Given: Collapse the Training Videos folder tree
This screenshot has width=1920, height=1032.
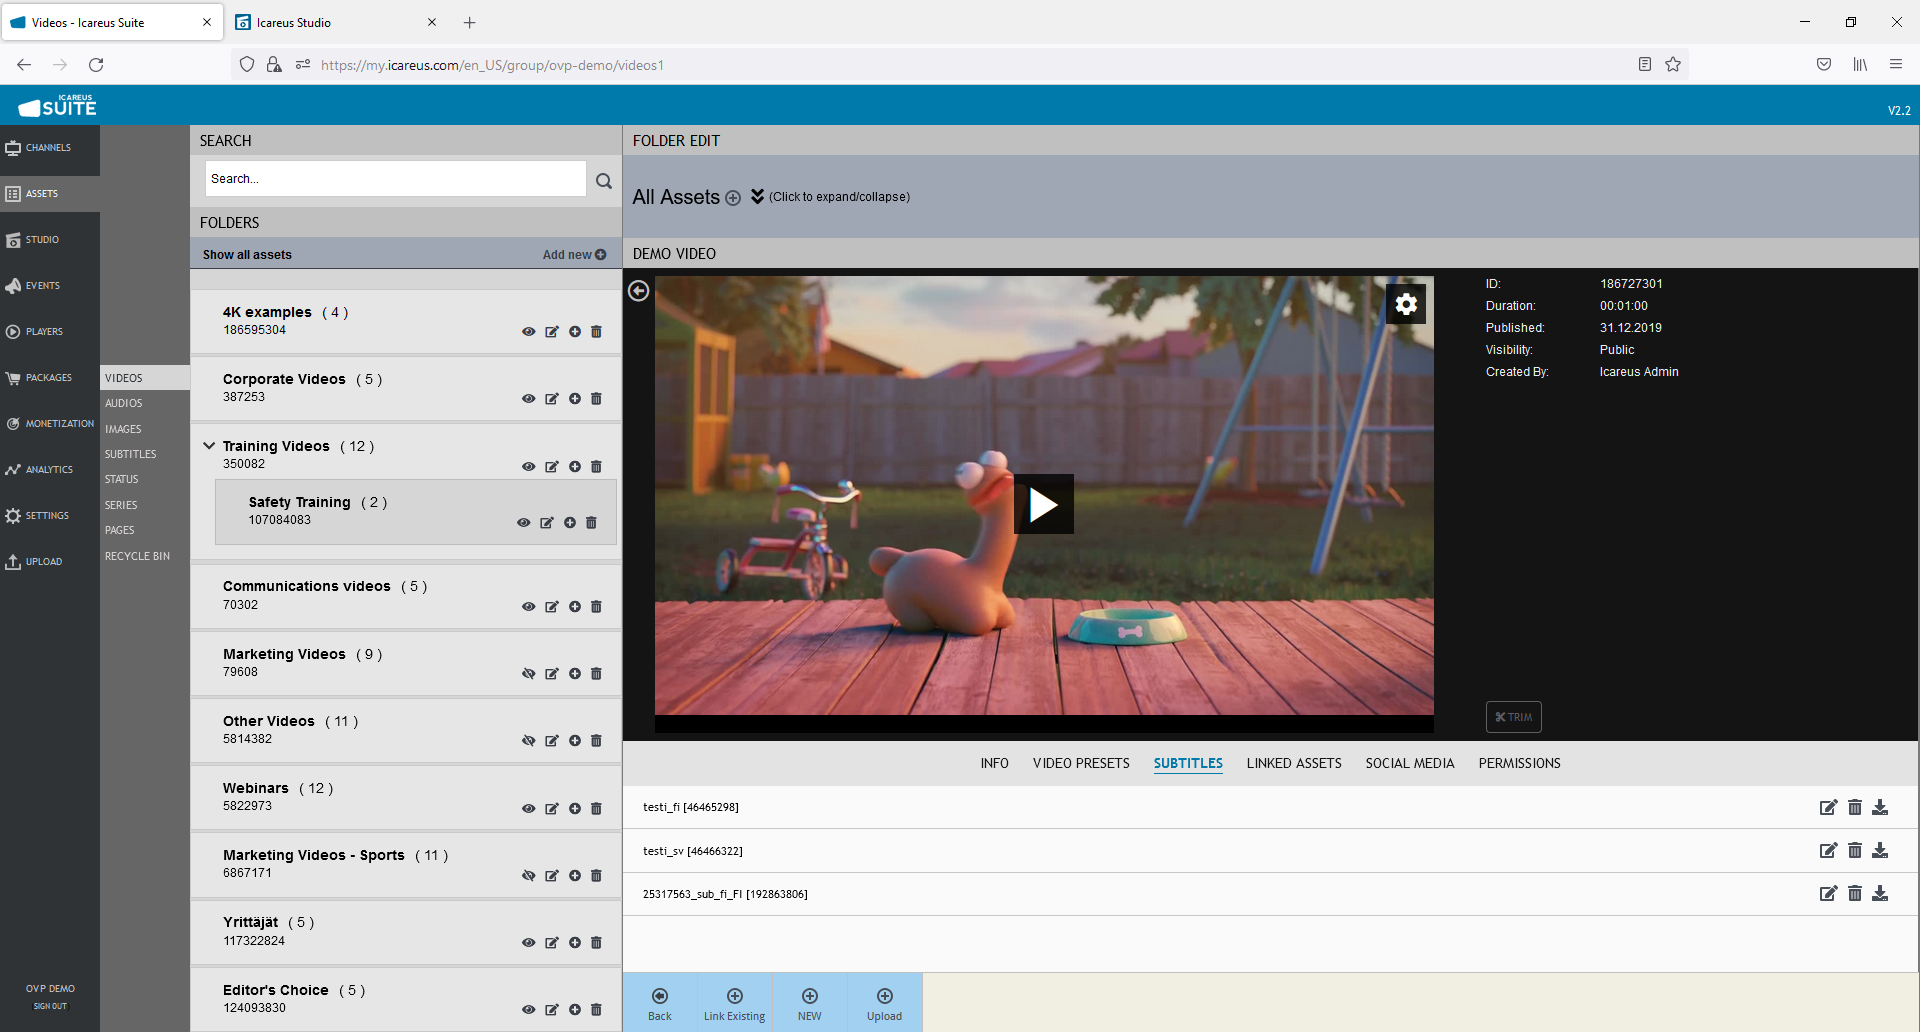Looking at the screenshot, I should point(209,446).
